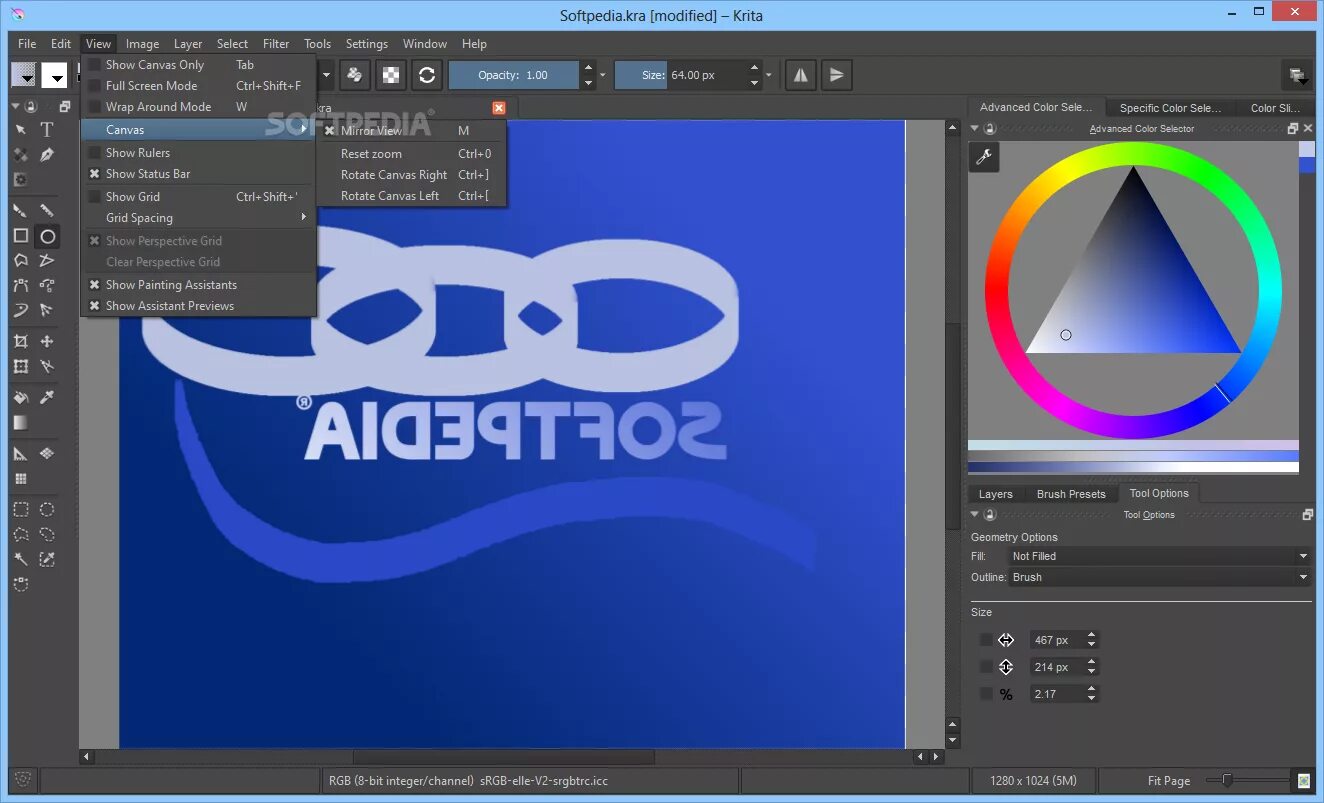This screenshot has height=803, width=1324.
Task: Select the Freehand Brush tool
Action: tap(20, 210)
